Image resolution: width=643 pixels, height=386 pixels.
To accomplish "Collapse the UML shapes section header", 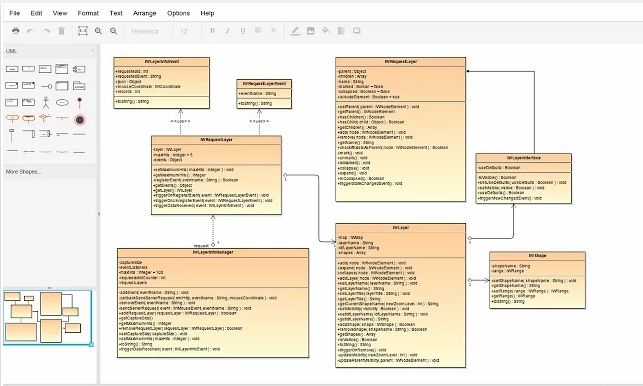I will click(50, 51).
